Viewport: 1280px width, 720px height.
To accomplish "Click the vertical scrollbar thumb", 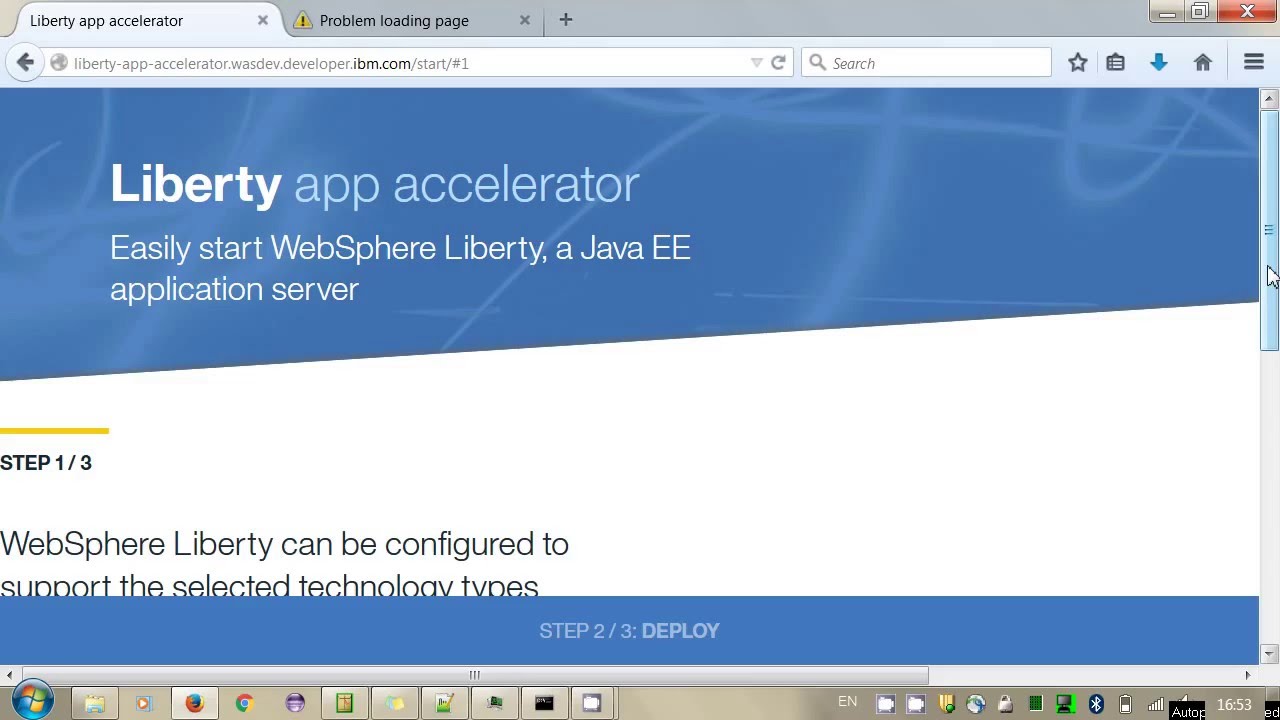I will (x=1269, y=230).
